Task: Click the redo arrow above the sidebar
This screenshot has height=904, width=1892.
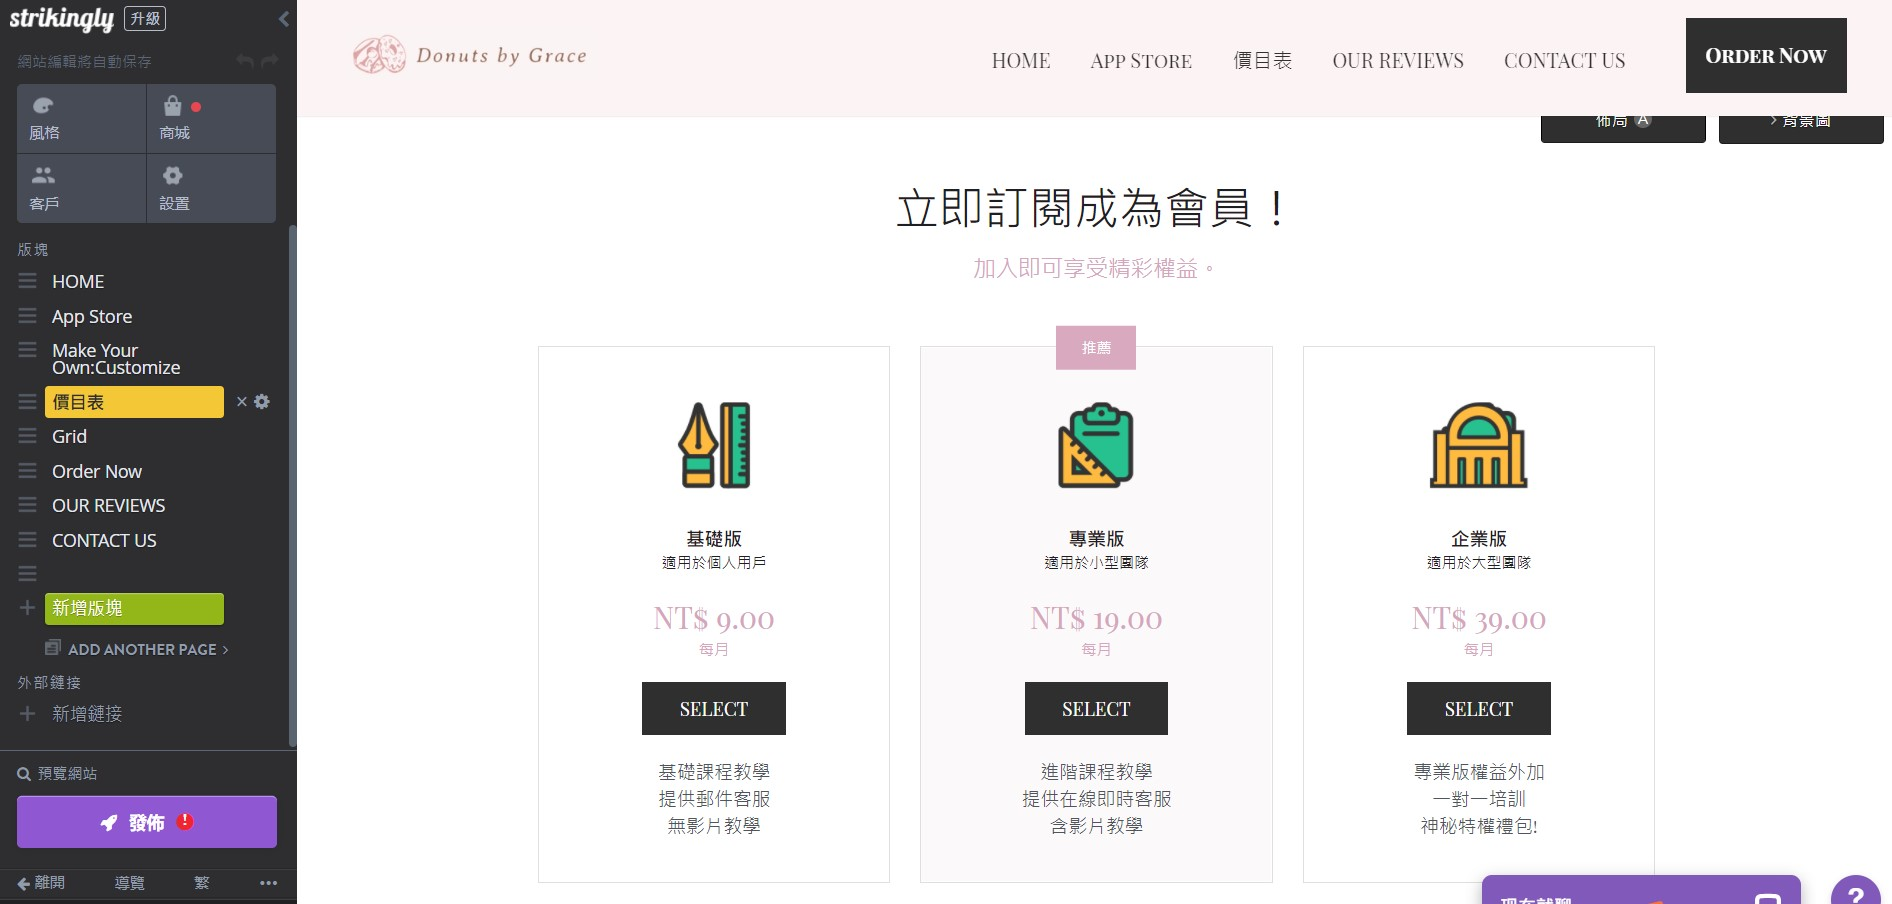Action: click(x=268, y=61)
